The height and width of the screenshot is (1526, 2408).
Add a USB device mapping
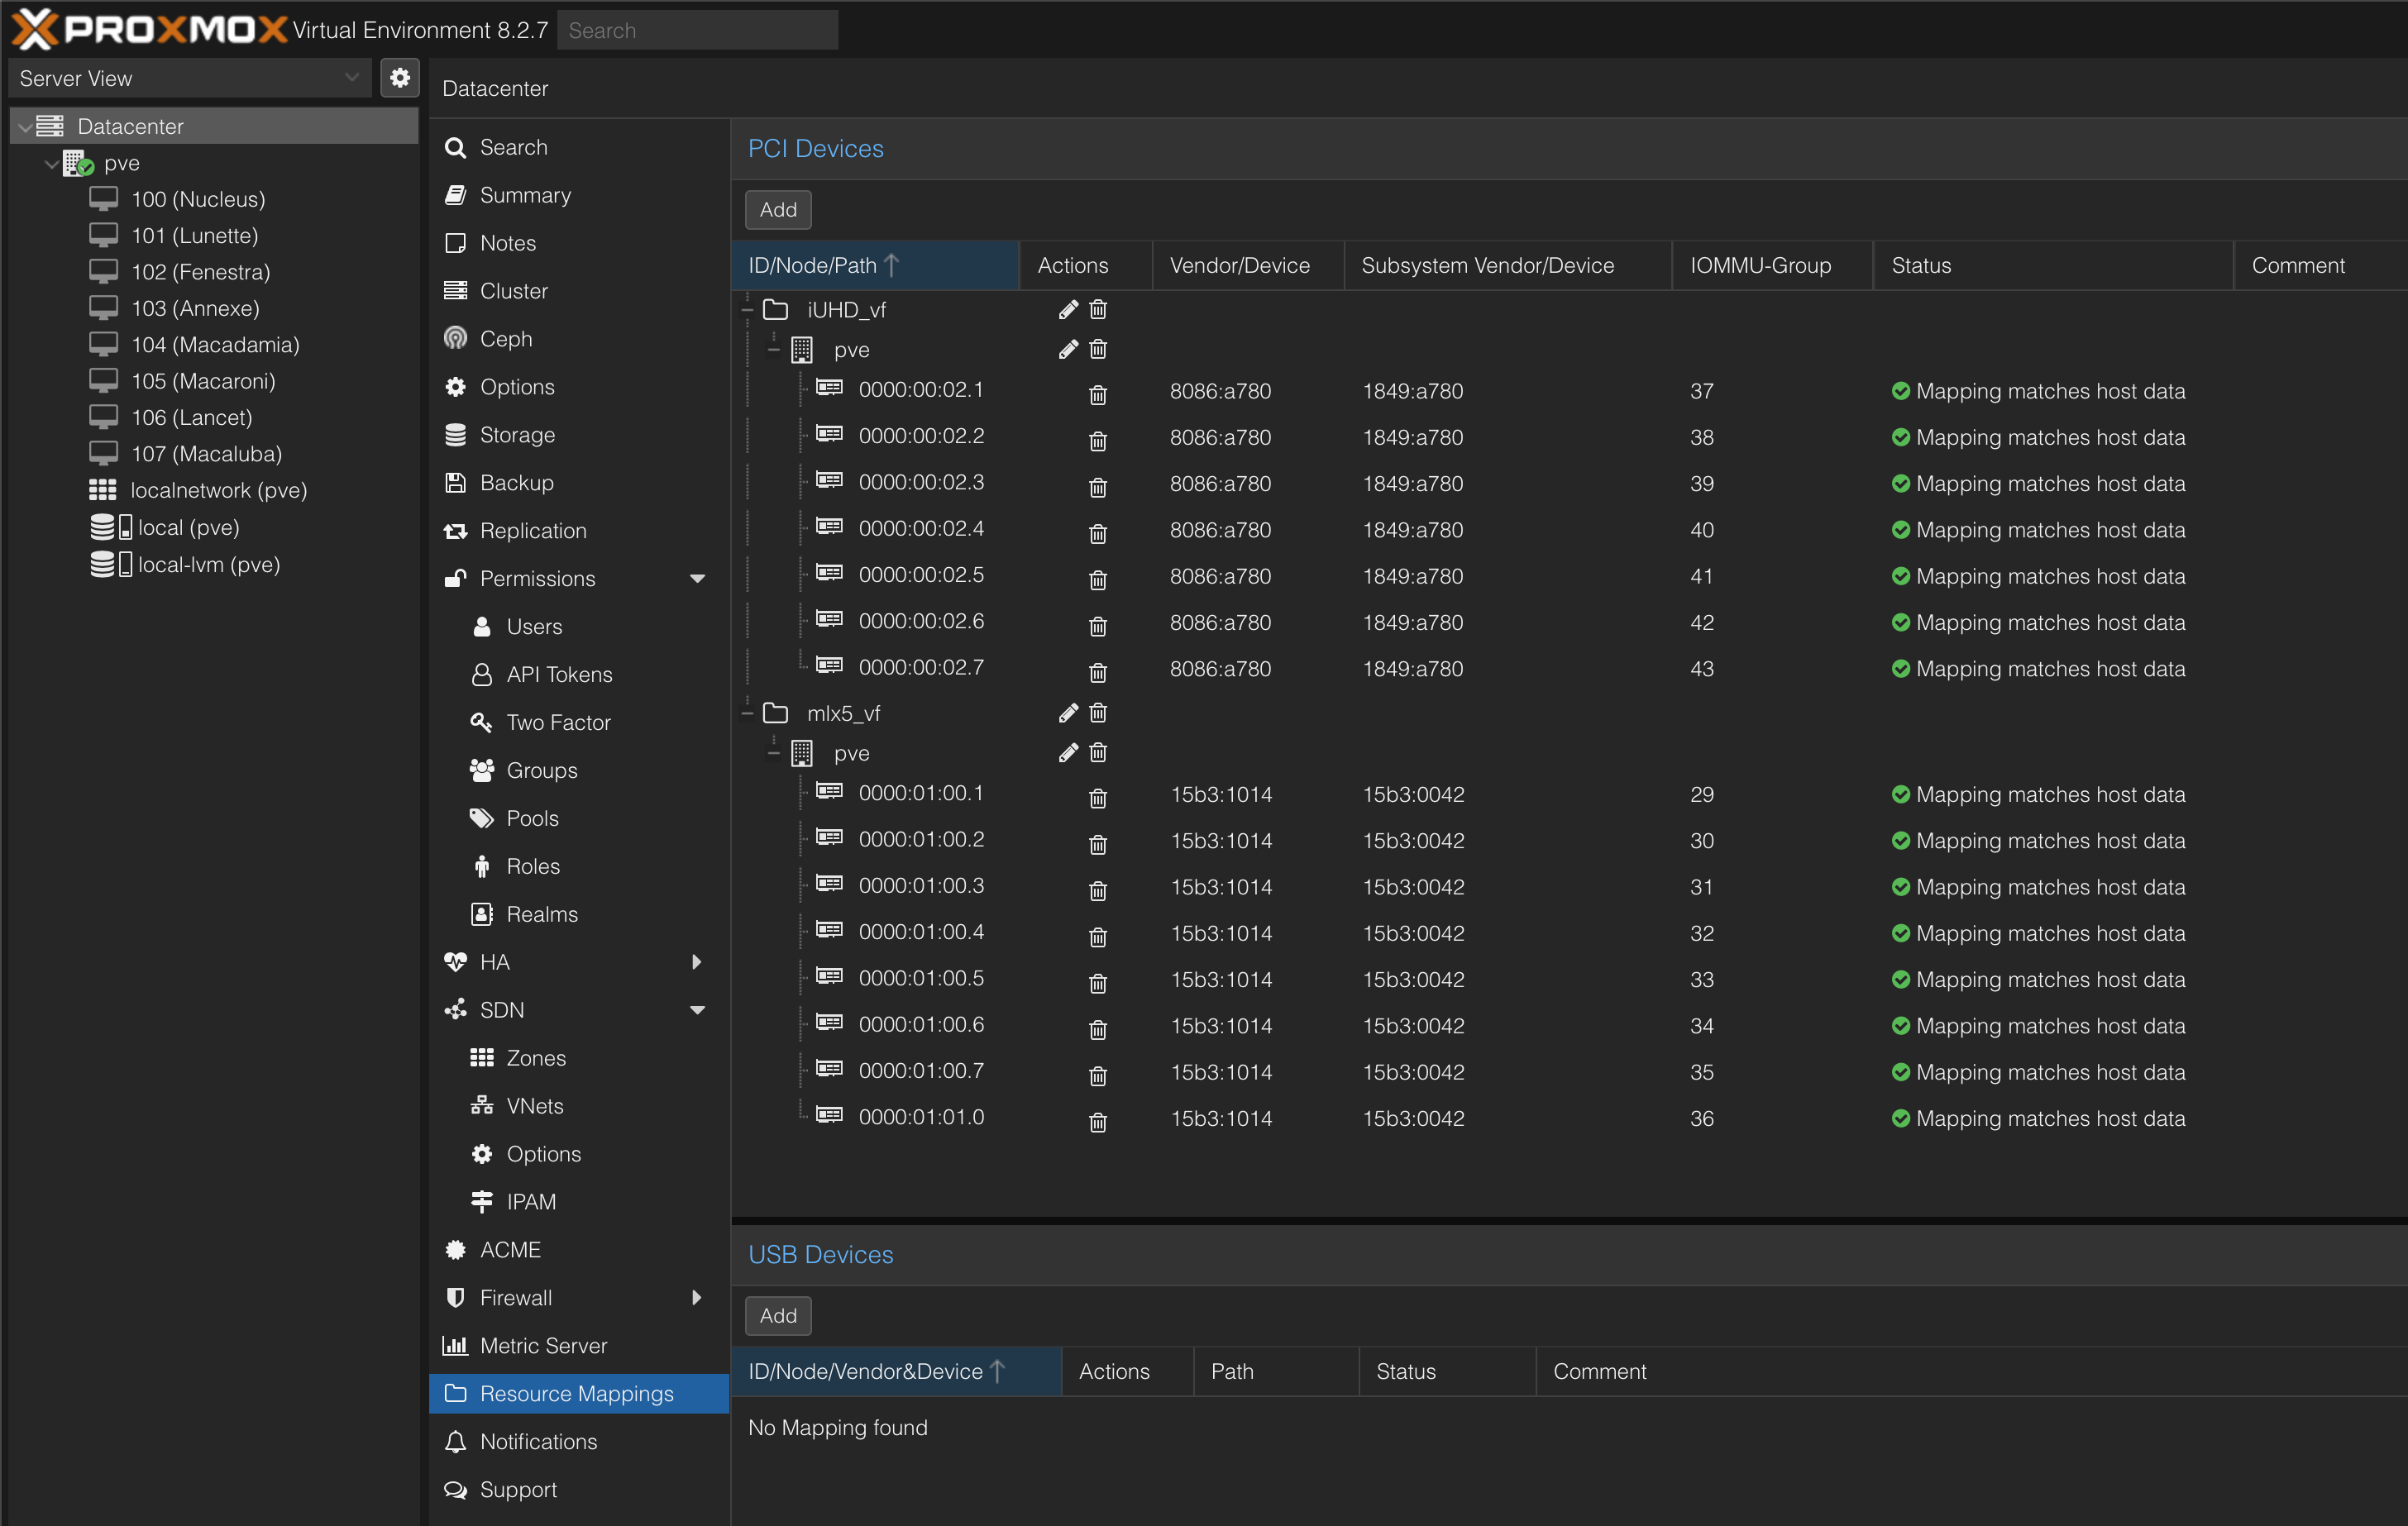coord(778,1315)
